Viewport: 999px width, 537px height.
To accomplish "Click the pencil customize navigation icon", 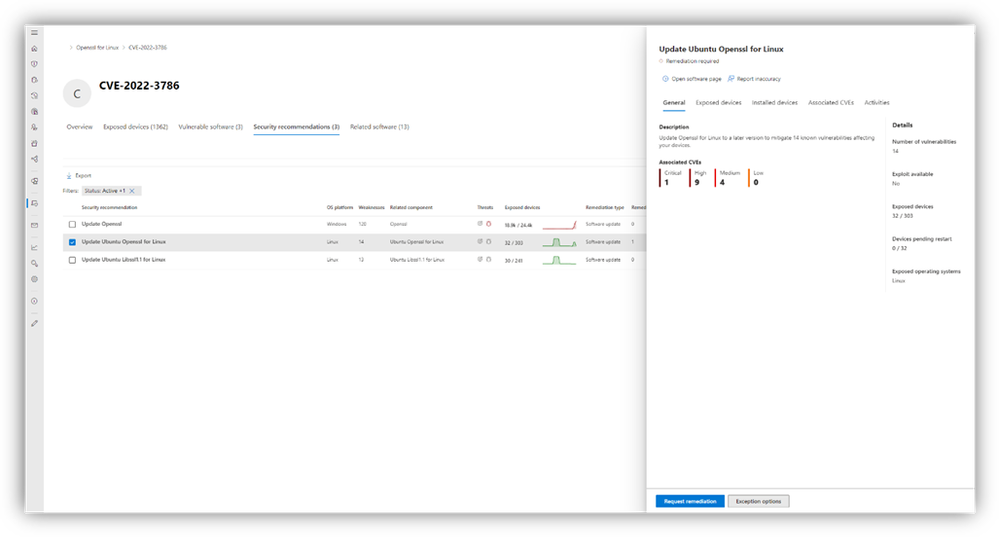I will pos(34,324).
